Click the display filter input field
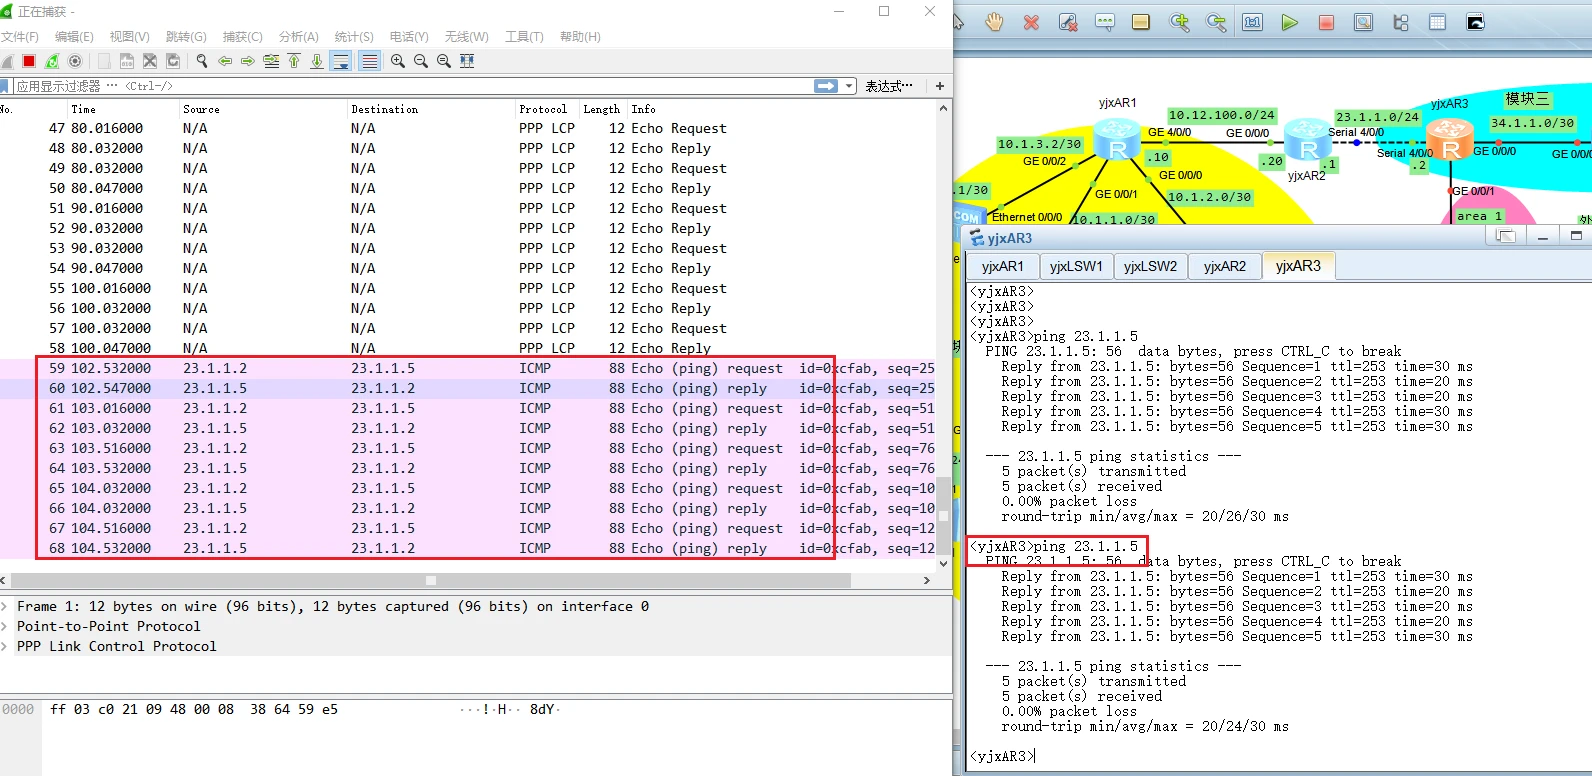The height and width of the screenshot is (776, 1592). pyautogui.click(x=400, y=86)
